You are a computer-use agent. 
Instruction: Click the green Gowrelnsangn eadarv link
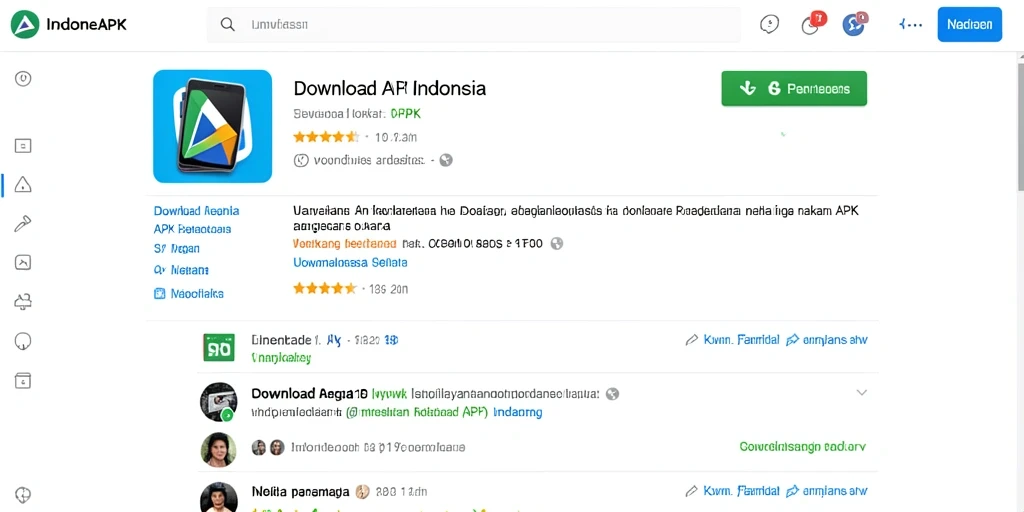pyautogui.click(x=803, y=447)
